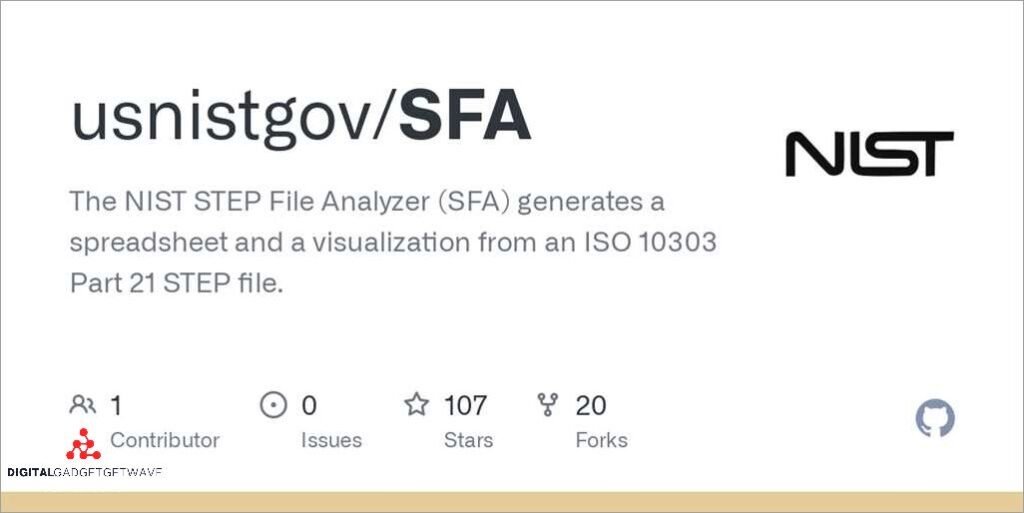Click the Forks branch icon
Viewport: 1024px width, 513px height.
(547, 405)
